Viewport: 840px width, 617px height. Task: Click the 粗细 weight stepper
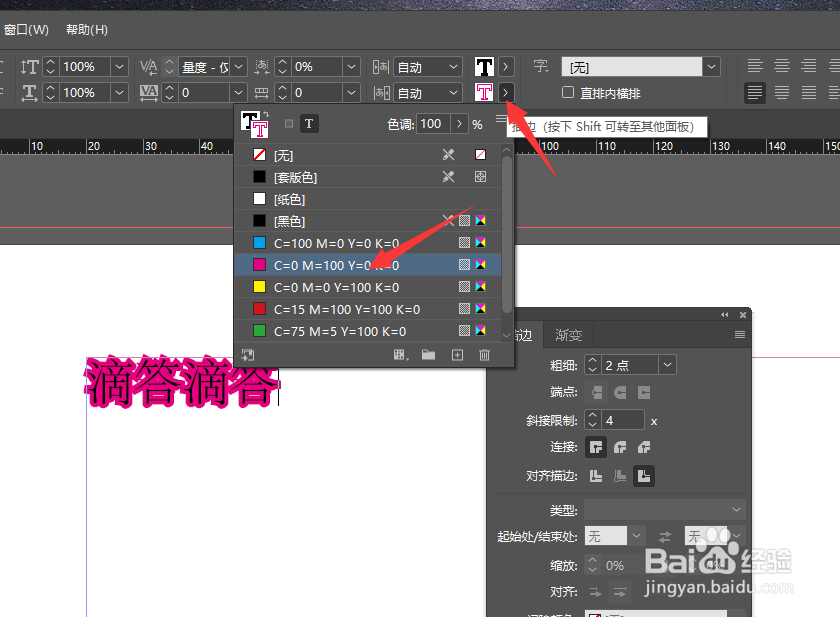592,365
